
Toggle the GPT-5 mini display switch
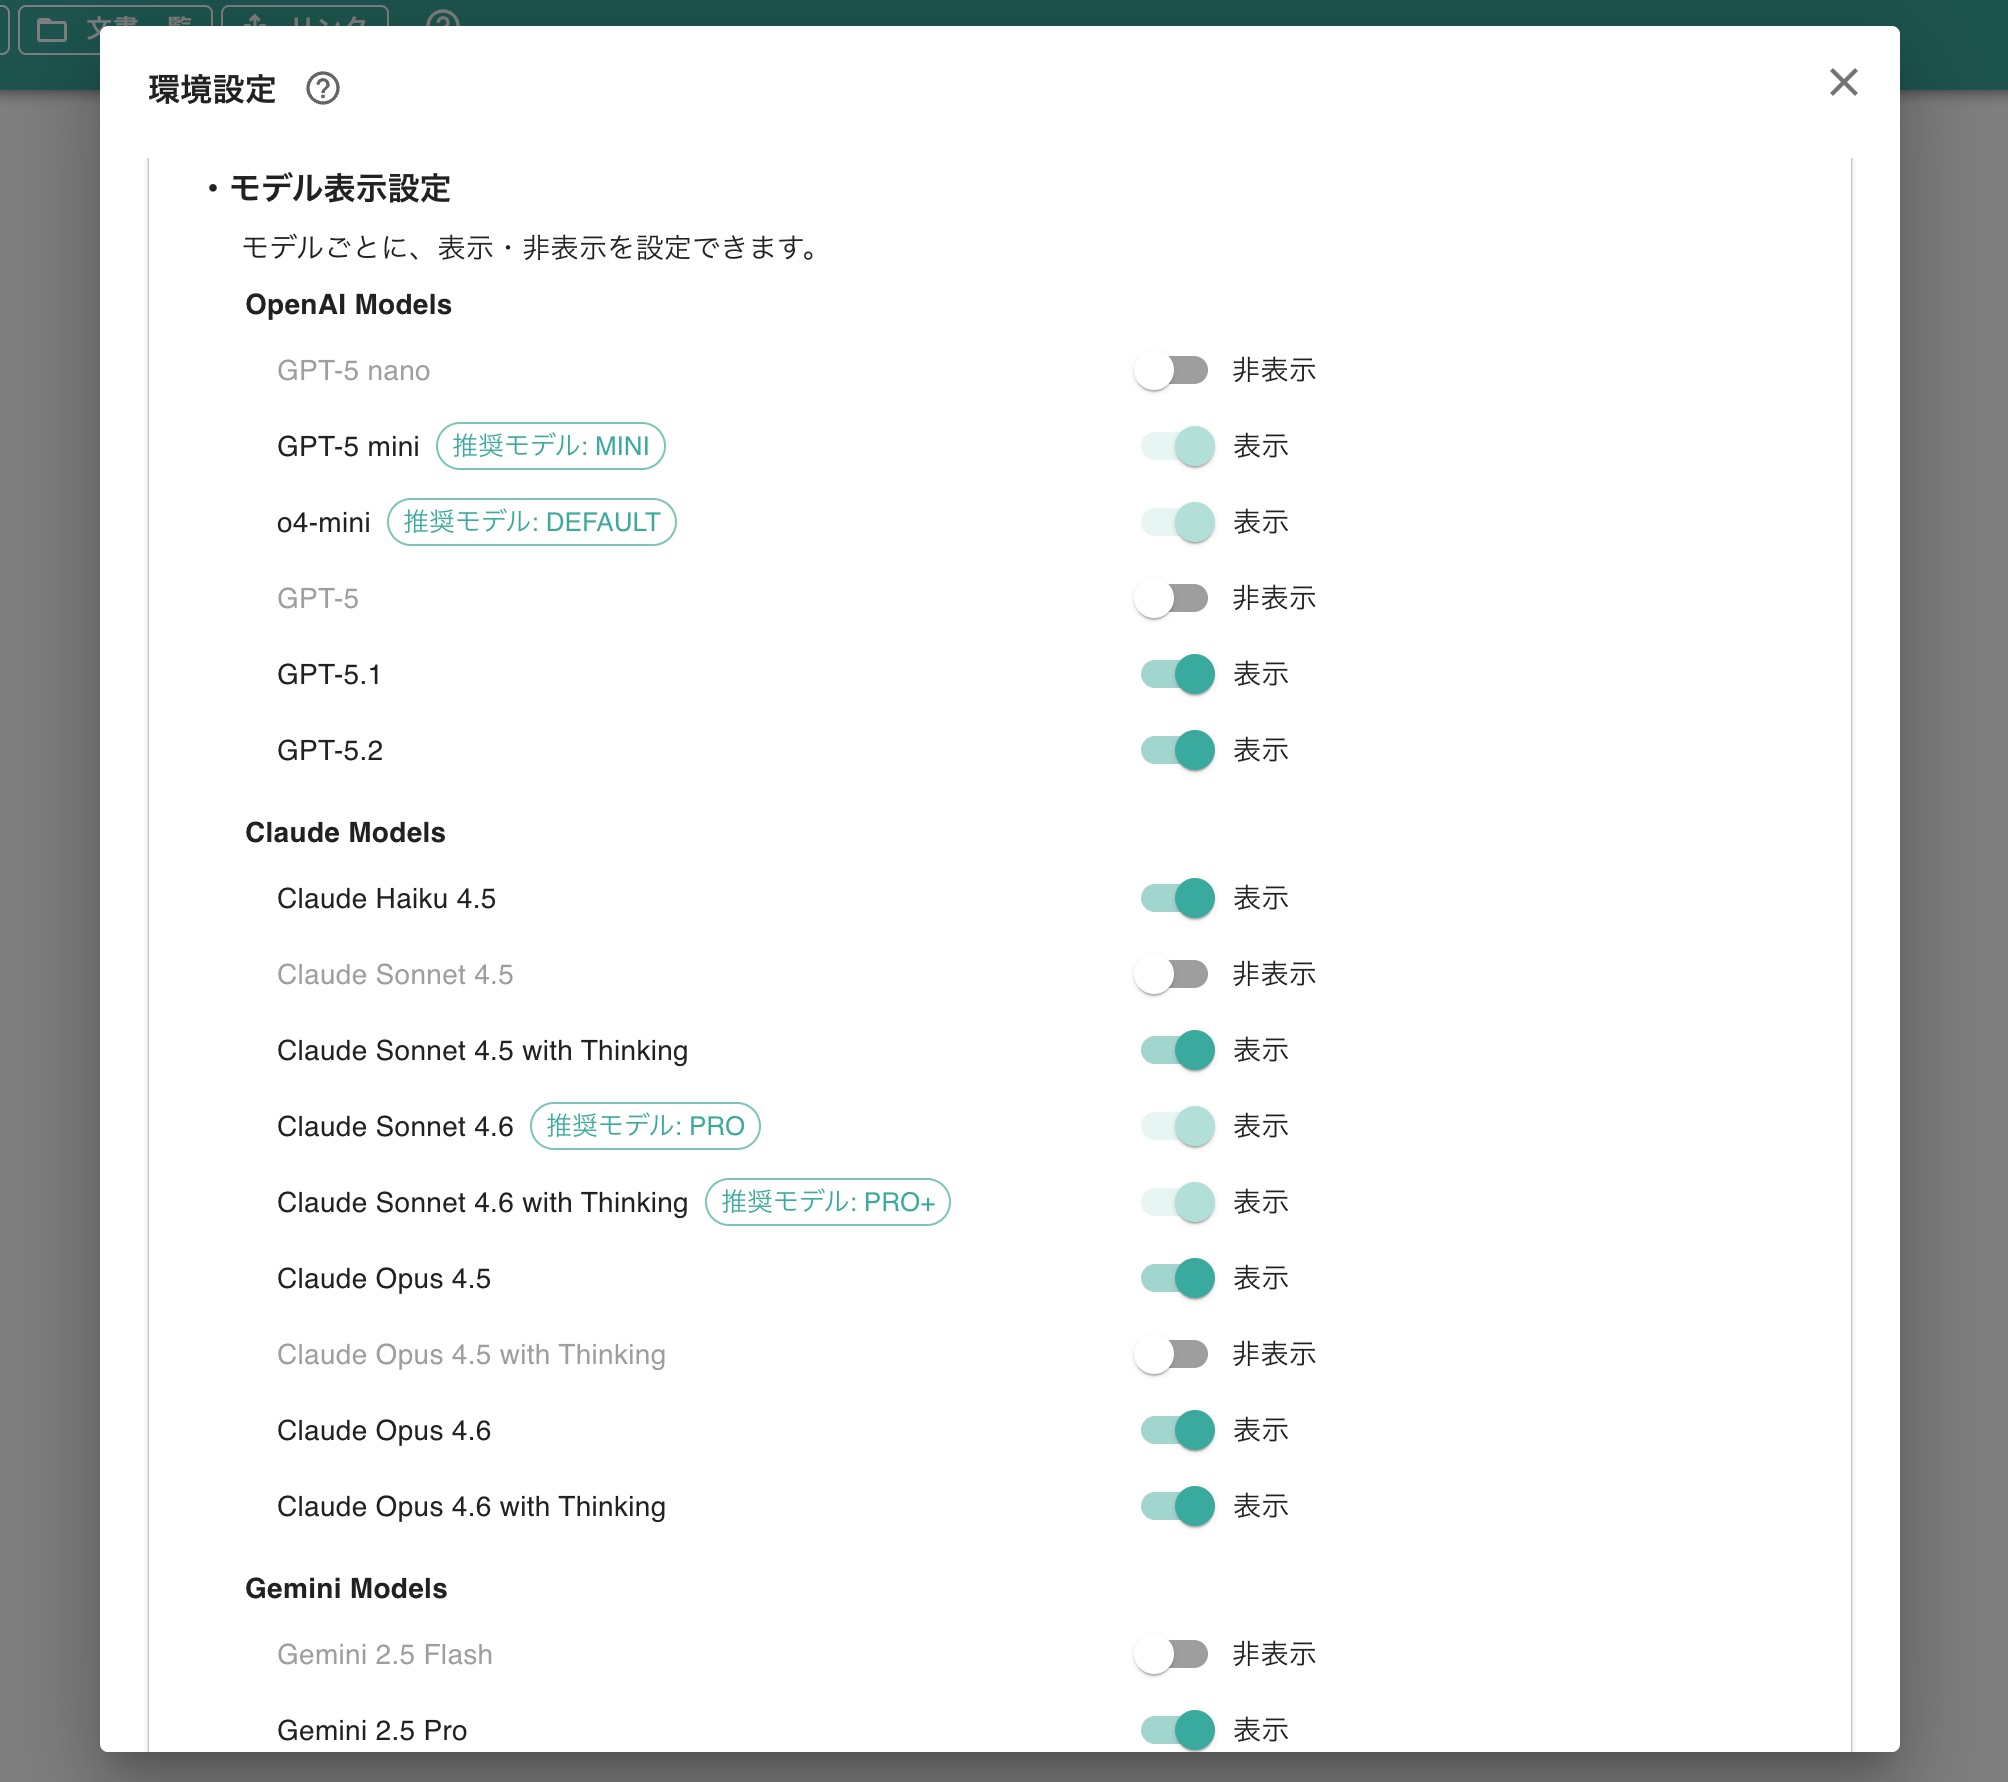1178,447
